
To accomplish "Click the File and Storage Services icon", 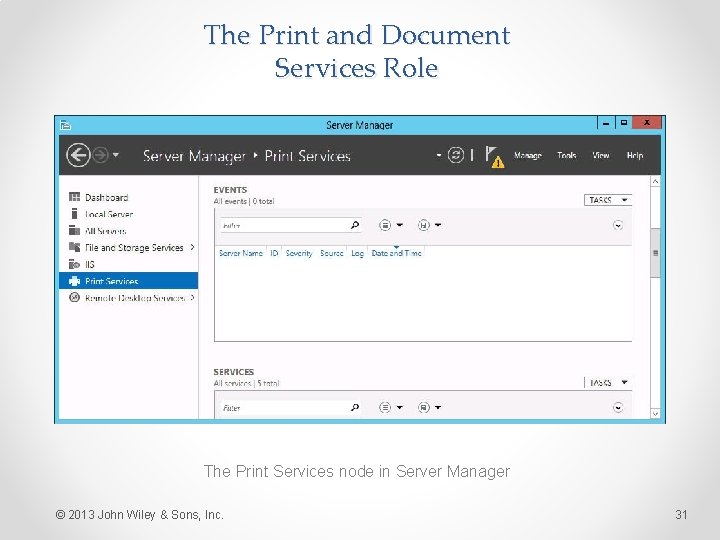I will 74,247.
